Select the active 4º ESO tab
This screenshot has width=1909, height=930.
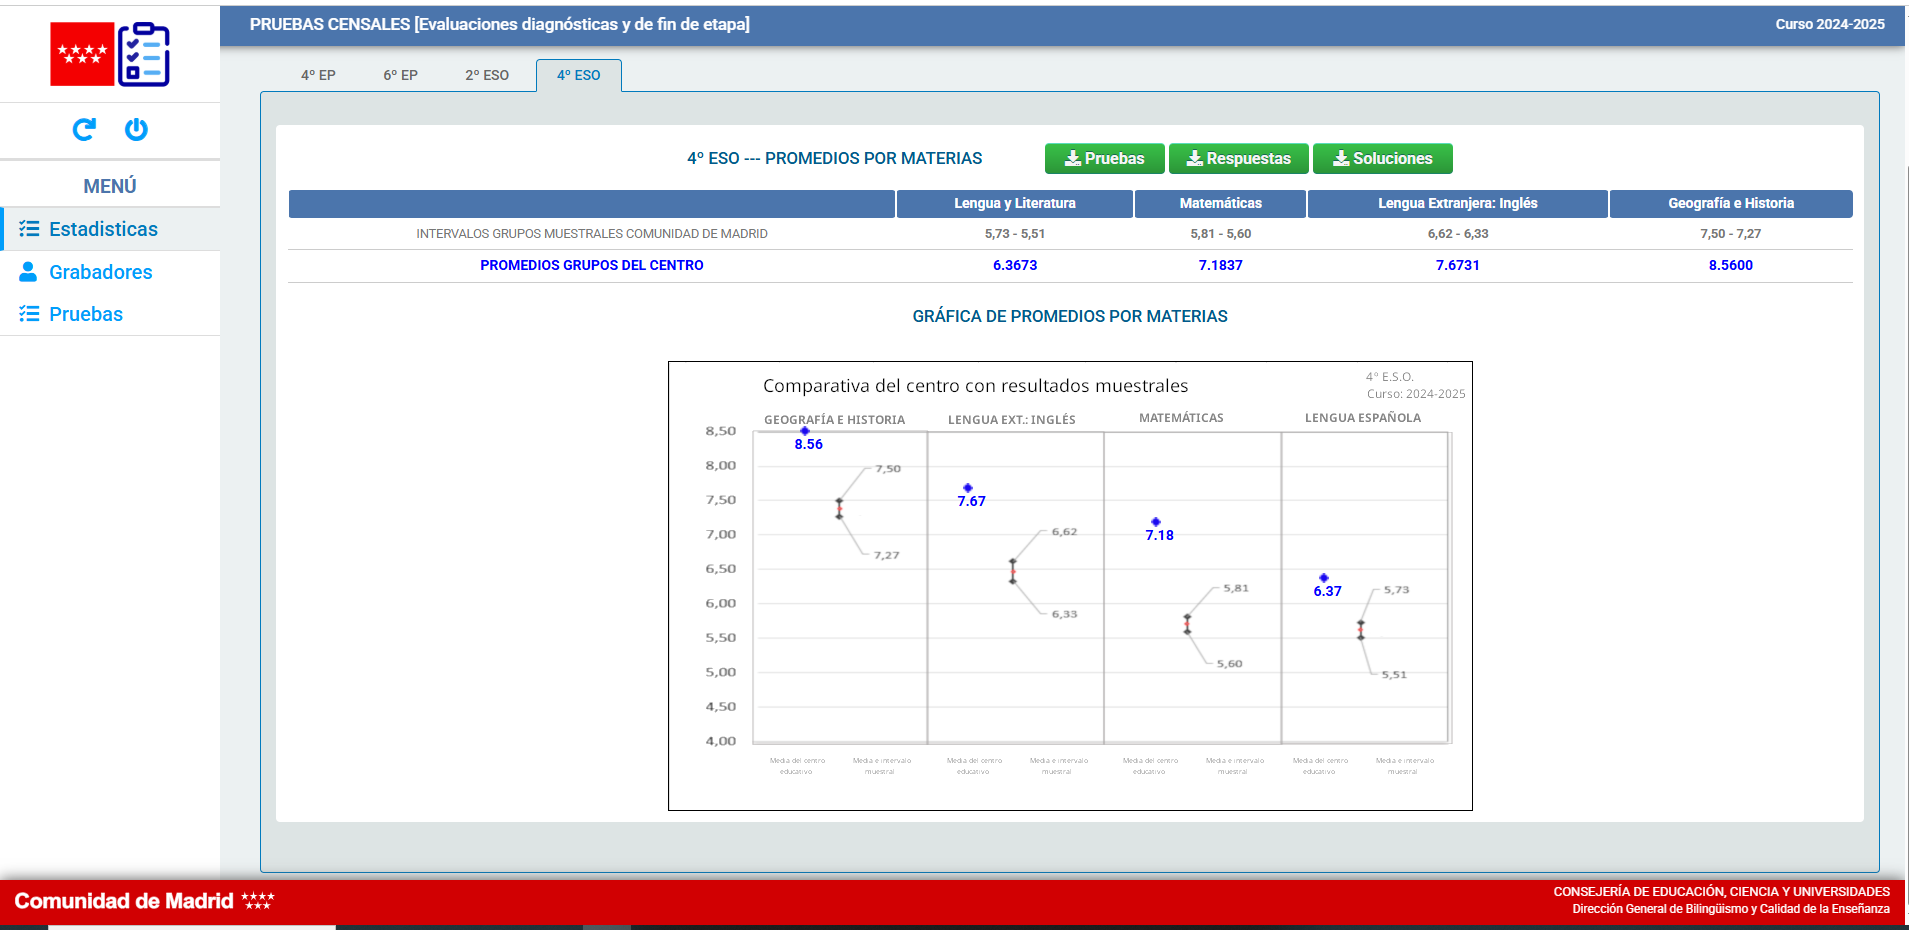click(578, 75)
